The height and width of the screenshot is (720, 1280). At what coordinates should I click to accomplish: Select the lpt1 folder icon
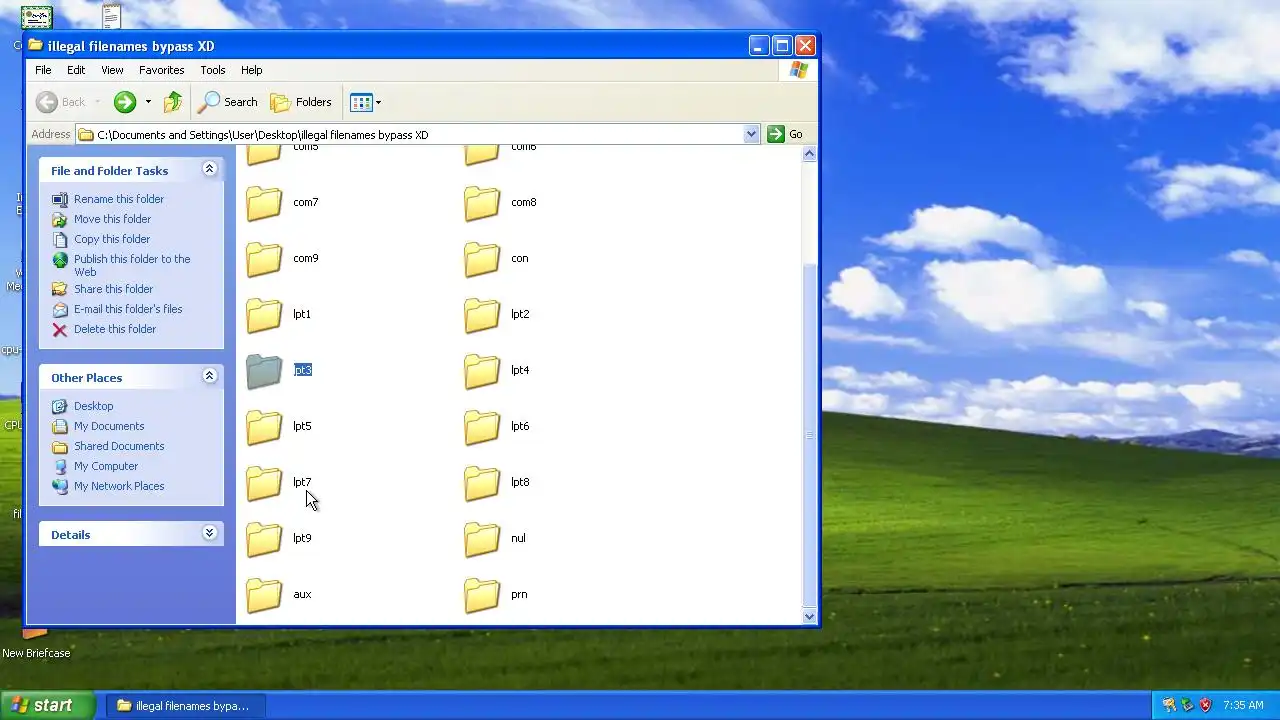pyautogui.click(x=264, y=314)
